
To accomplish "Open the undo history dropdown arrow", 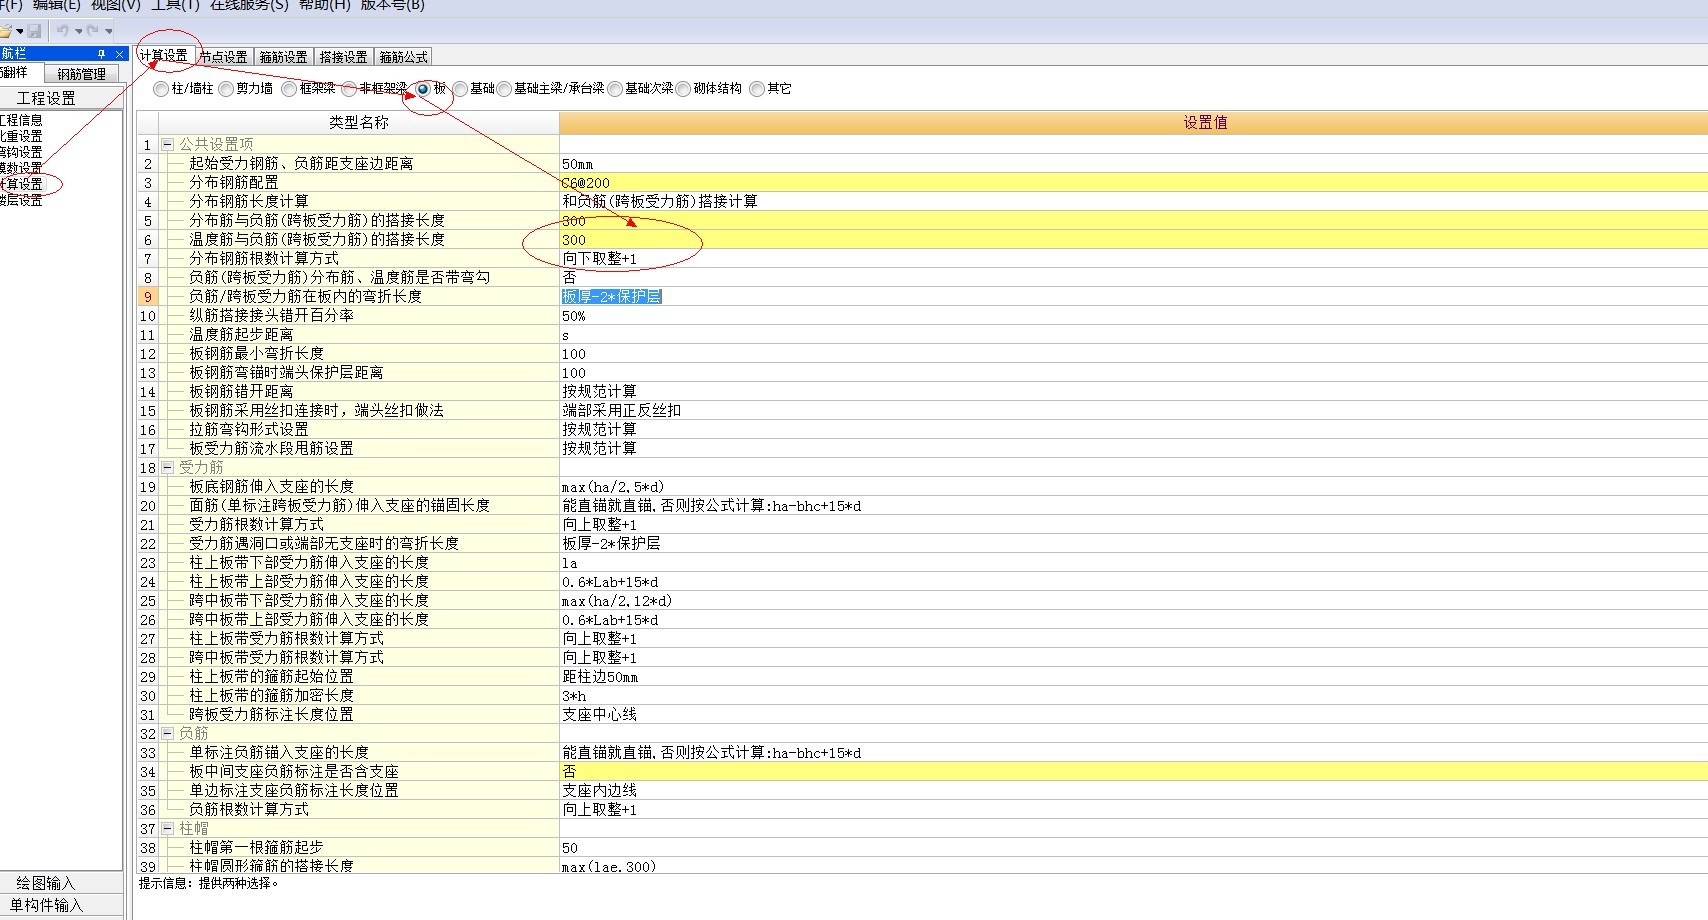I will (78, 31).
